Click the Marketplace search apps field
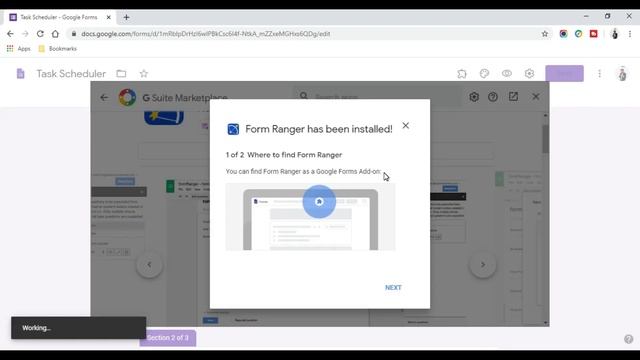 click(378, 97)
